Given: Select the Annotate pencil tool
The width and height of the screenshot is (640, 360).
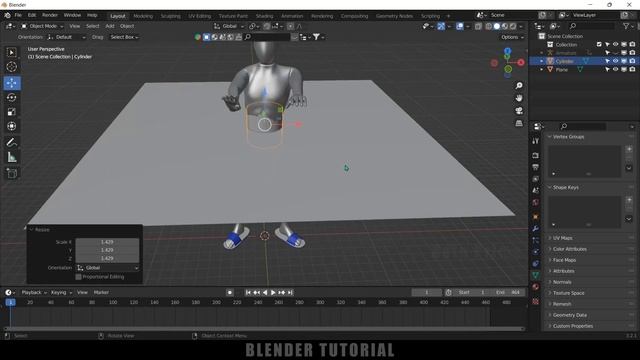Looking at the screenshot, I should pyautogui.click(x=11, y=142).
